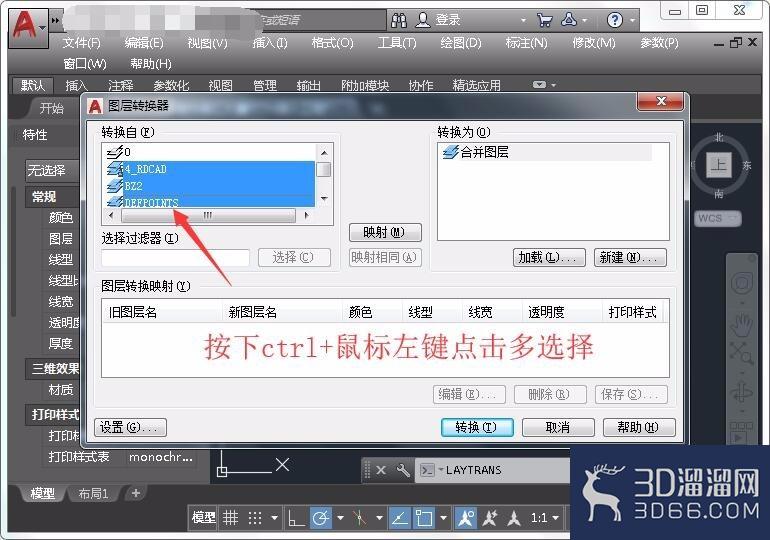This screenshot has width=770, height=540.
Task: Switch to the 布局1 layout tab
Action: (93, 493)
